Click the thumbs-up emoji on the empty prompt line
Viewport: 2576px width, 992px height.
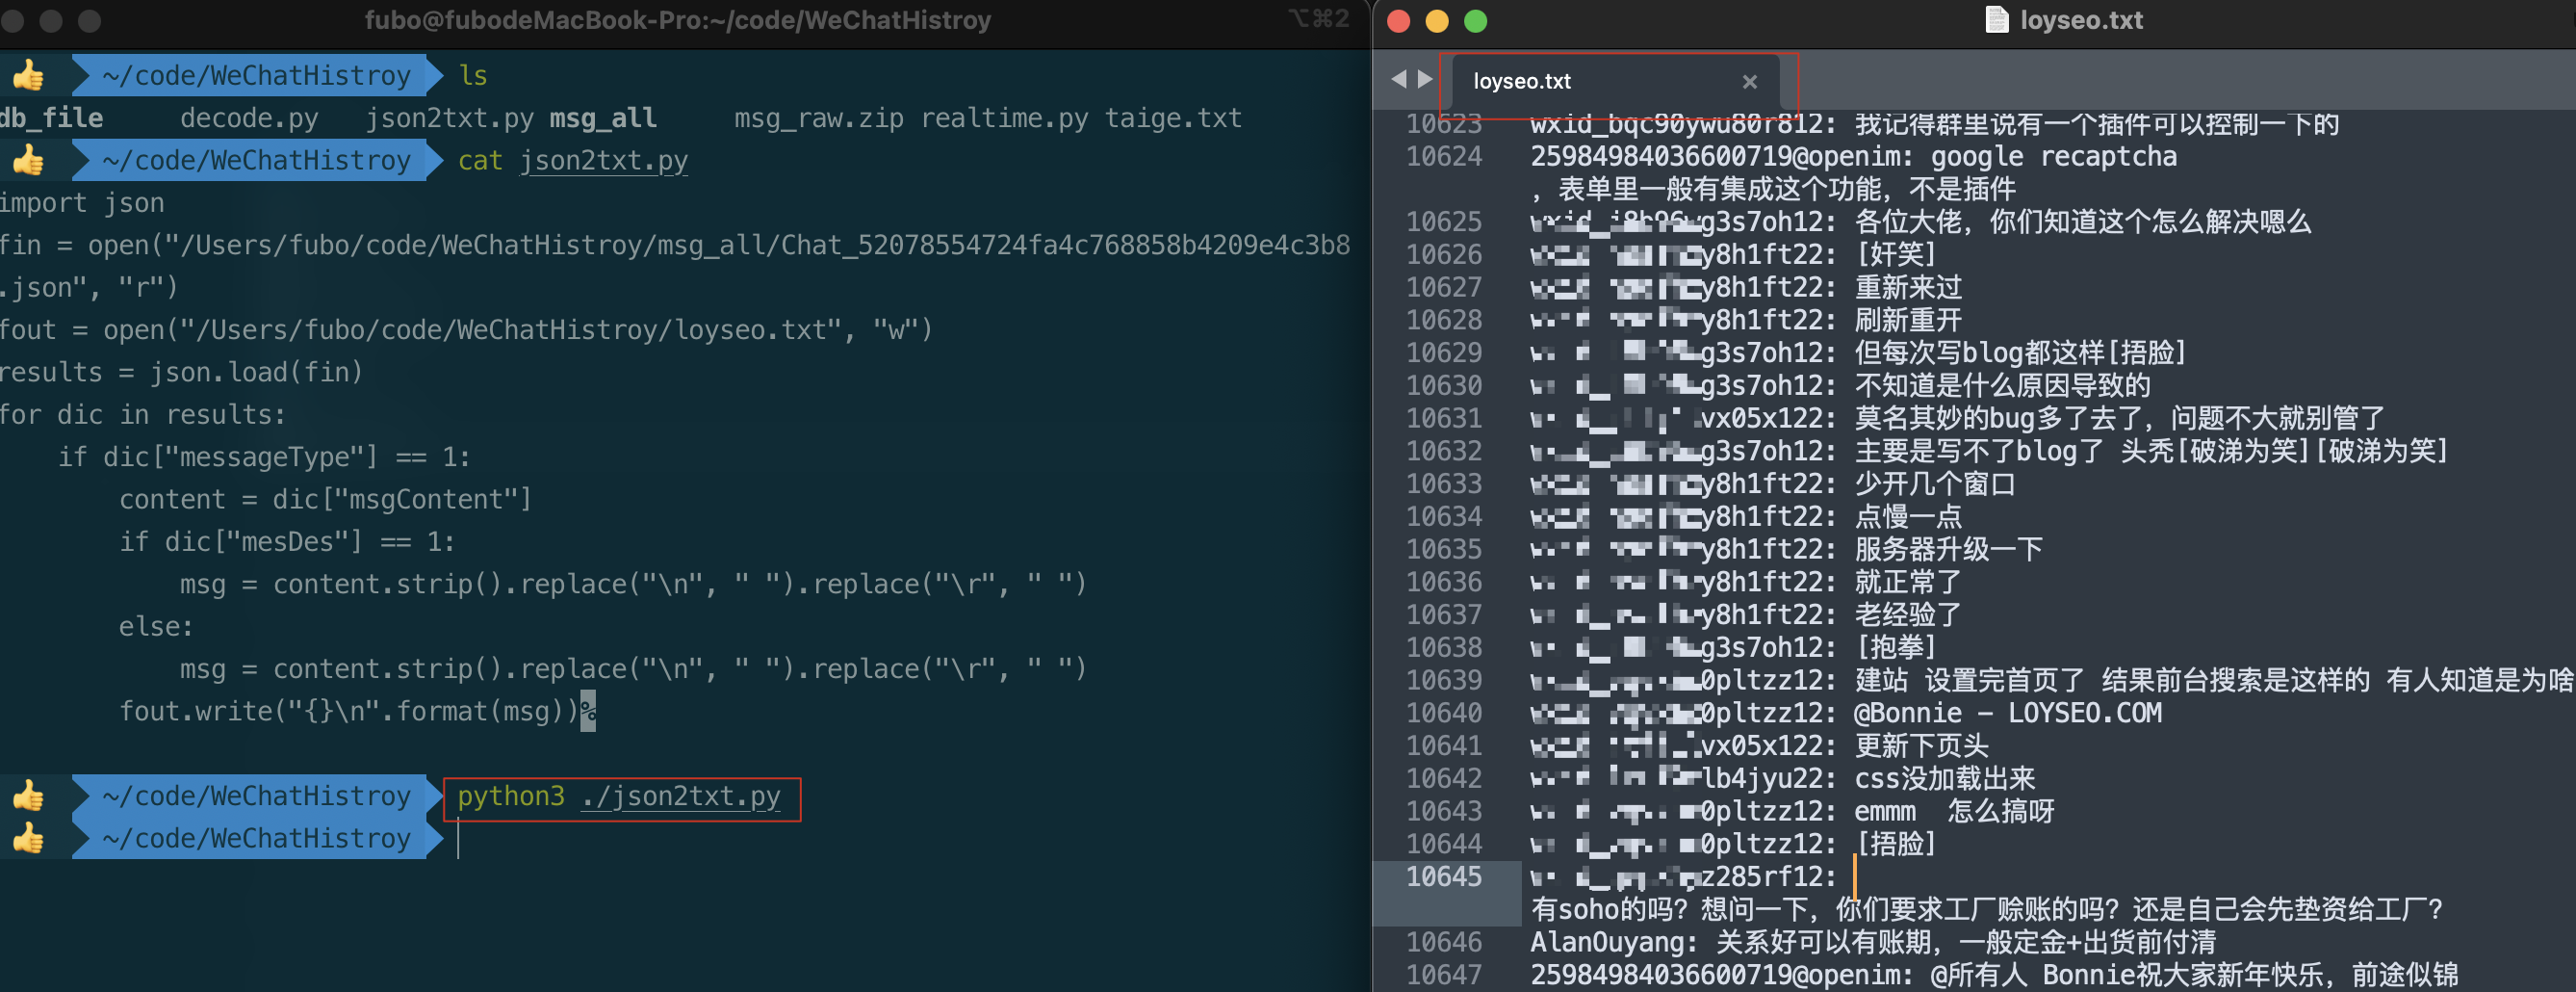tap(28, 839)
